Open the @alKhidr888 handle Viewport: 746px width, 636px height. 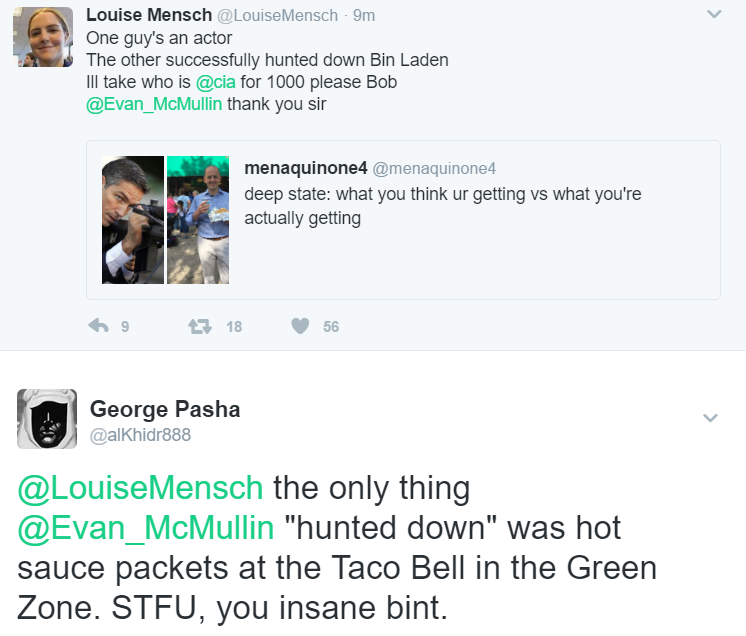(x=140, y=435)
